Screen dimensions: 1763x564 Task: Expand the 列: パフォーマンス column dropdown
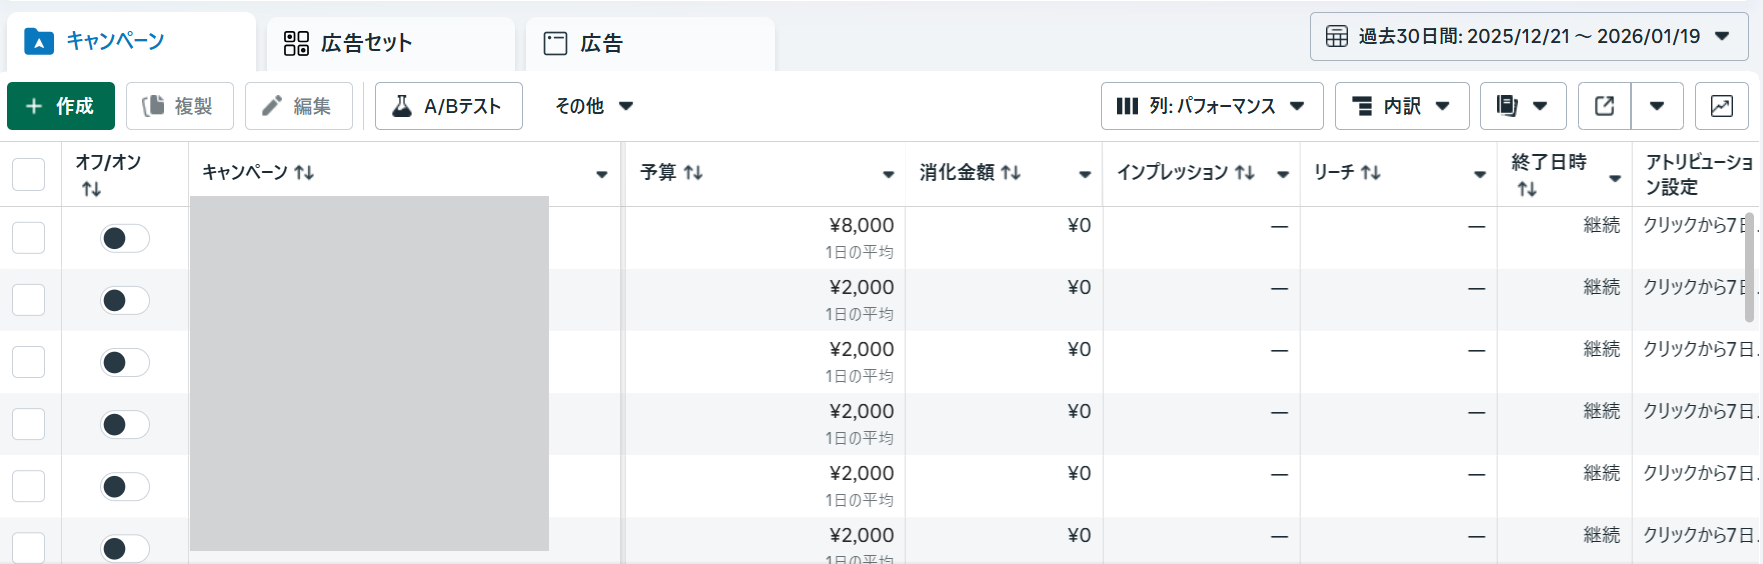point(1211,106)
